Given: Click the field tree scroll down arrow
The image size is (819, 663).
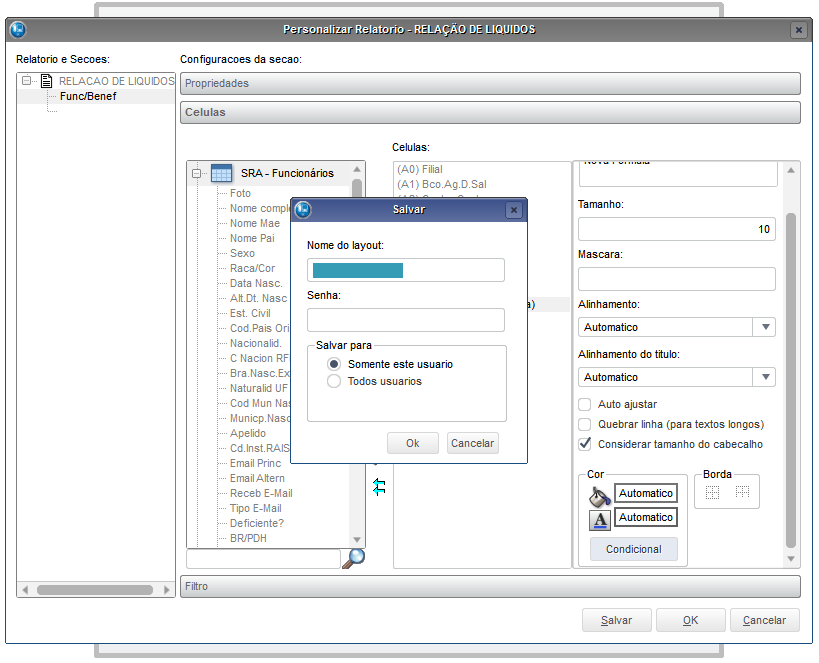Looking at the screenshot, I should tap(357, 540).
